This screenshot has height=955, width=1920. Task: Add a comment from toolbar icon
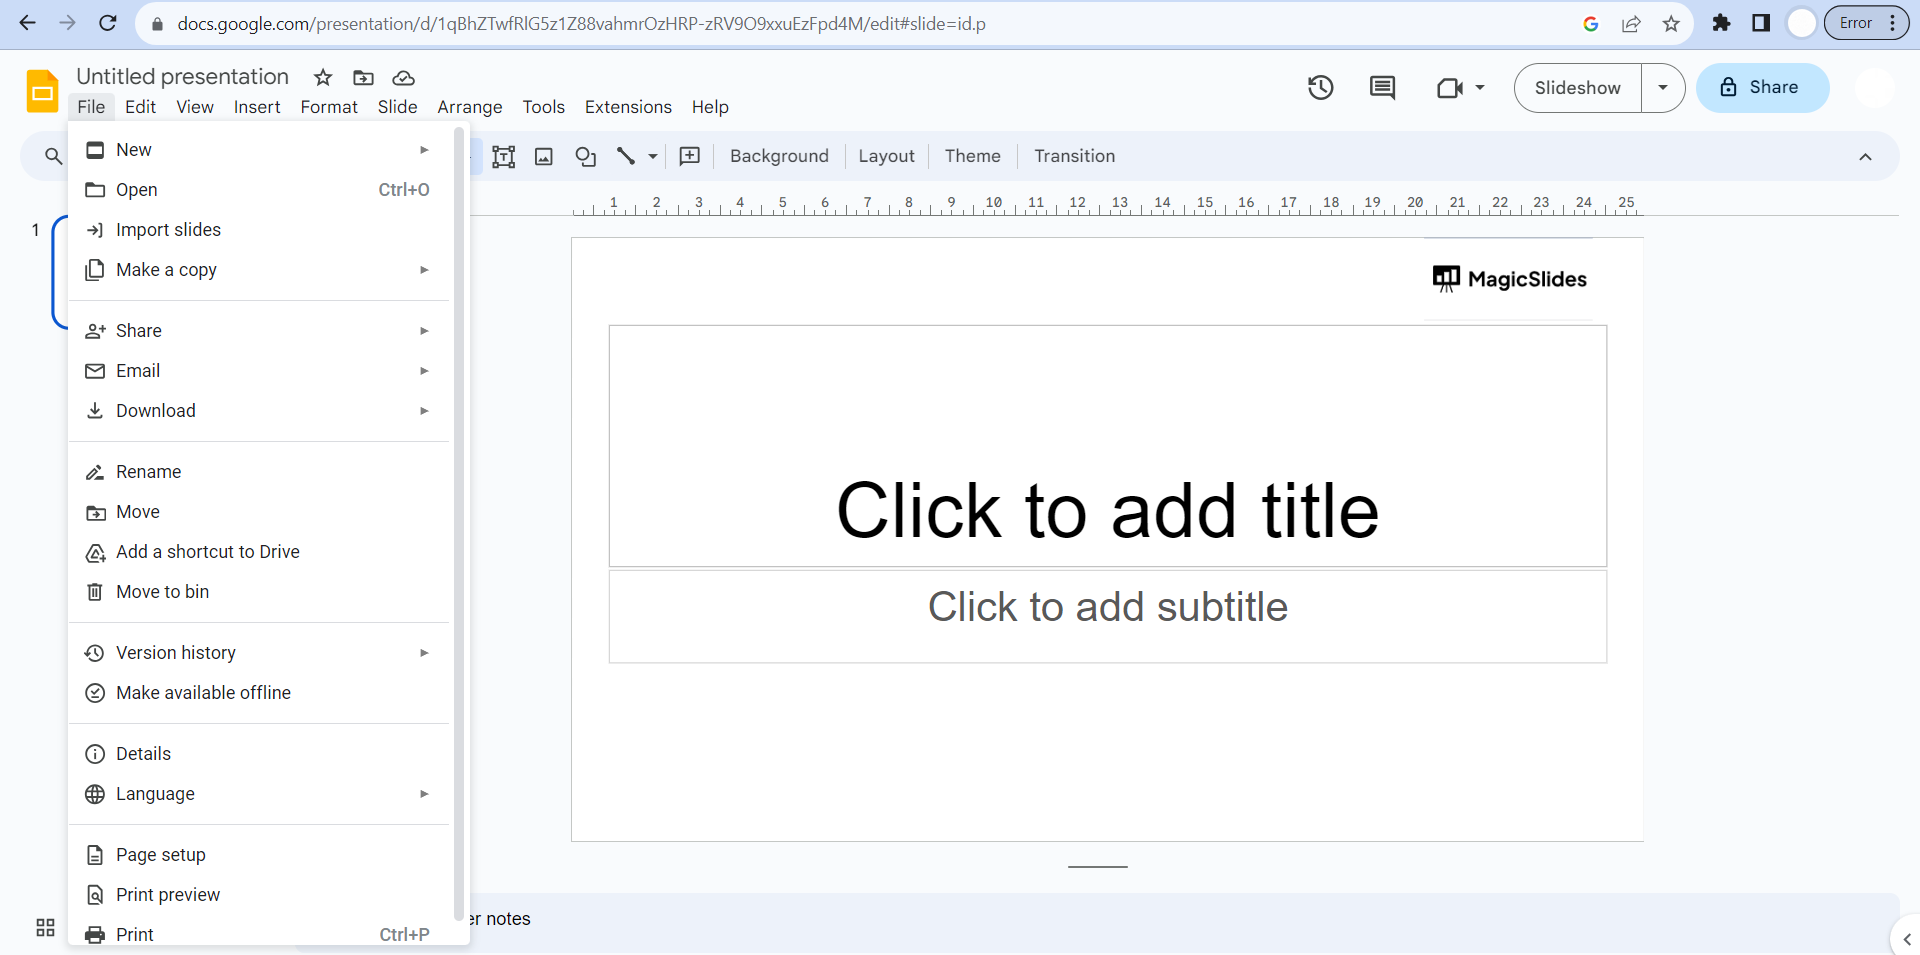tap(690, 156)
